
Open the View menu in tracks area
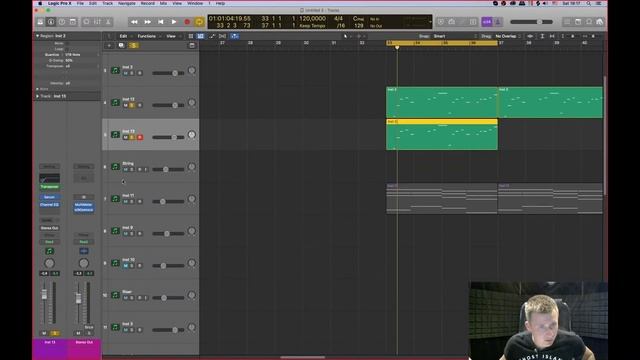(x=171, y=36)
